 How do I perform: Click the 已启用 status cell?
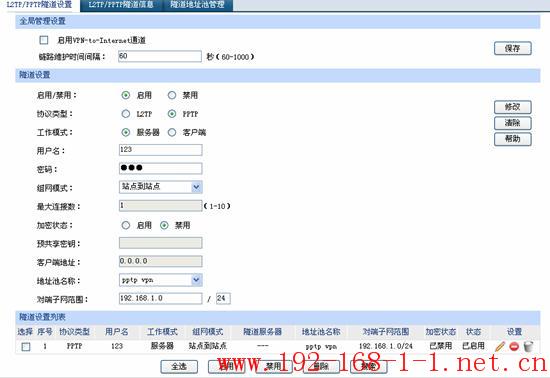click(x=473, y=346)
